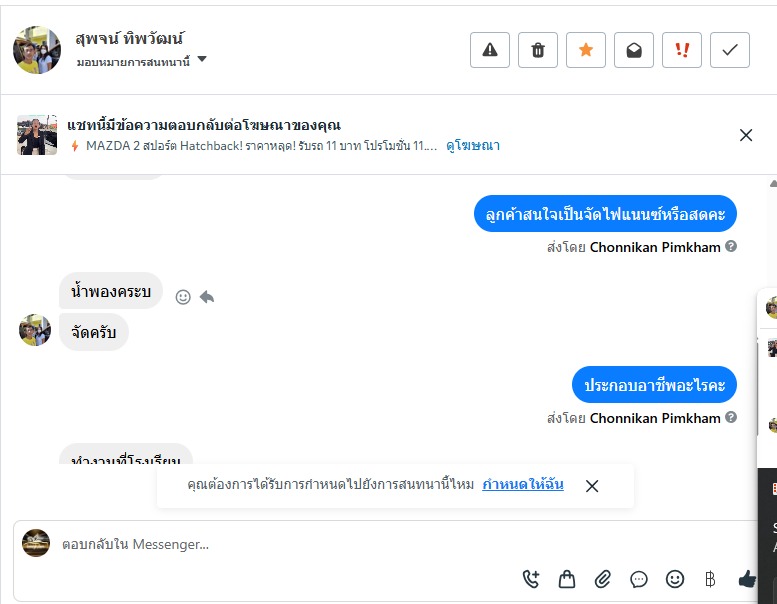Toggle the red exclamation priority marker
777x604 pixels.
click(x=682, y=50)
